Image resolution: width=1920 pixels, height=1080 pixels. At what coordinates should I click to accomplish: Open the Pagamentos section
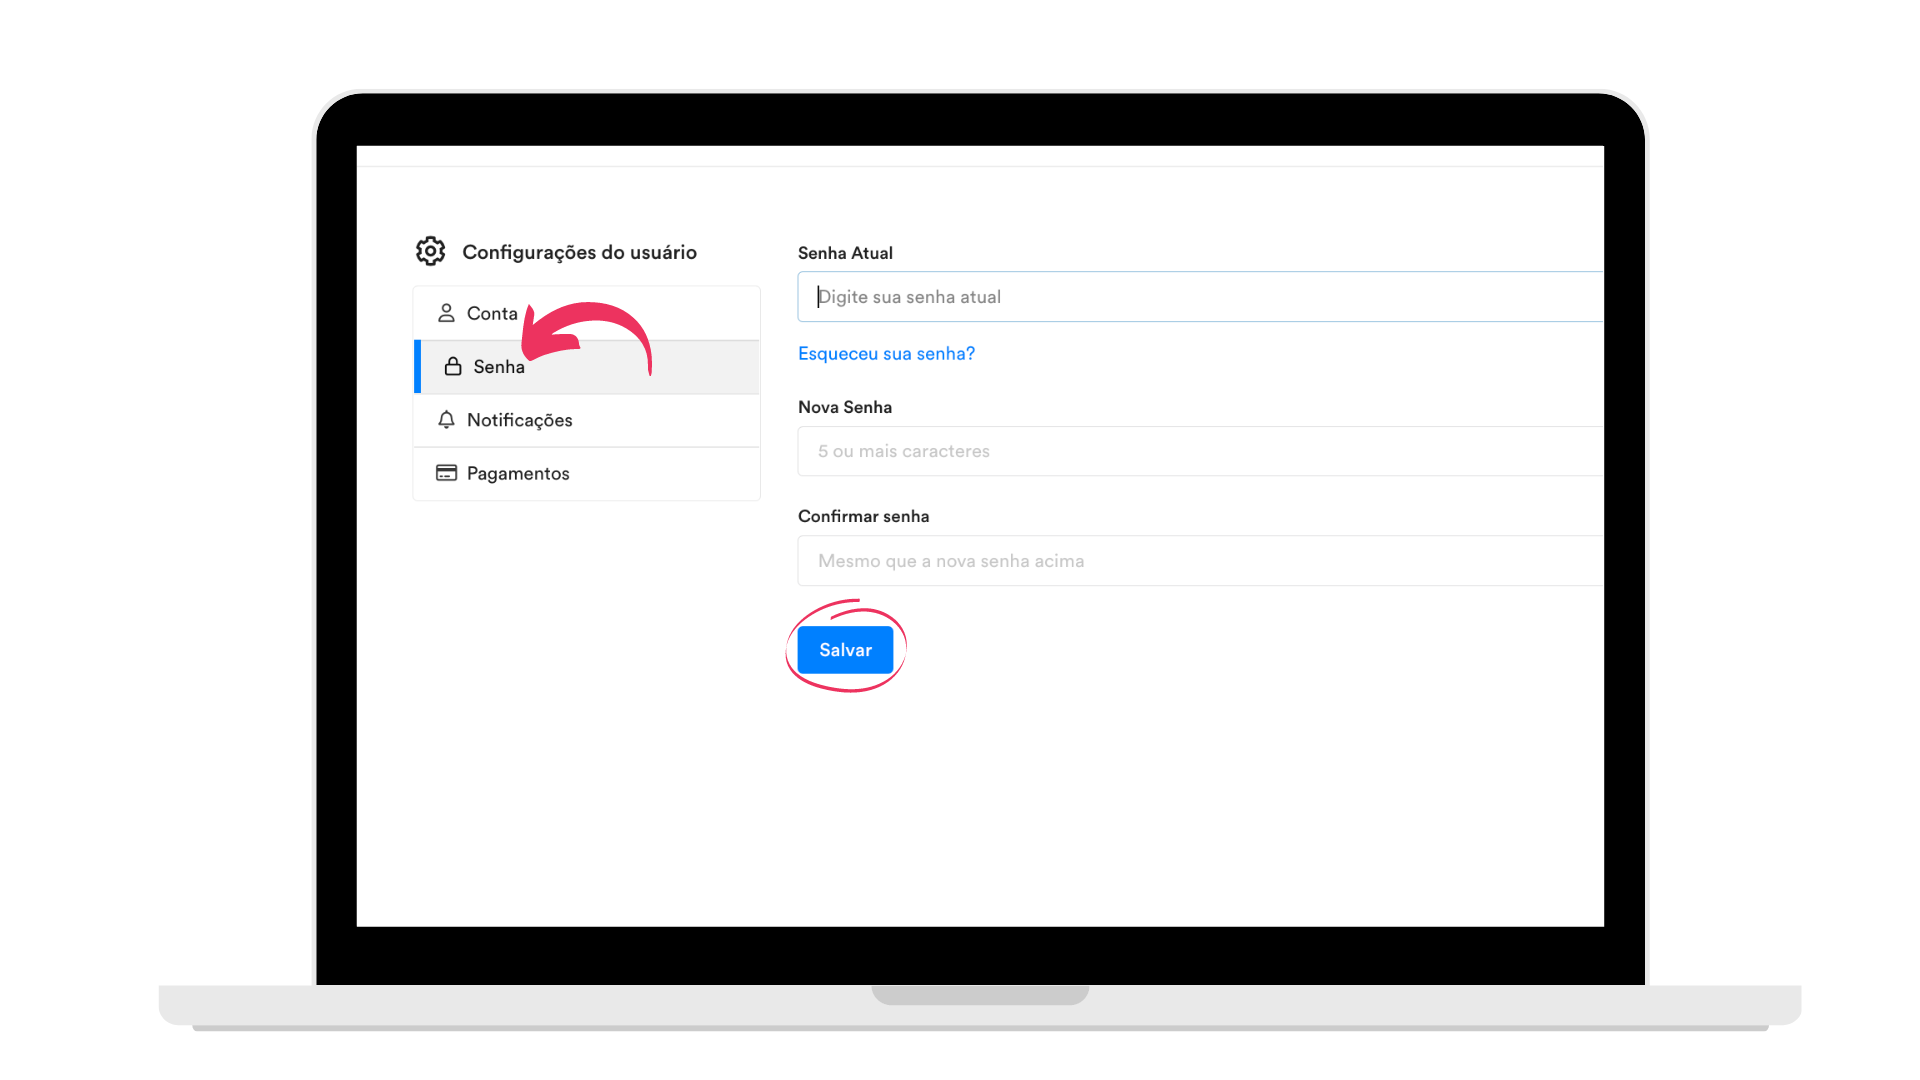[x=587, y=473]
